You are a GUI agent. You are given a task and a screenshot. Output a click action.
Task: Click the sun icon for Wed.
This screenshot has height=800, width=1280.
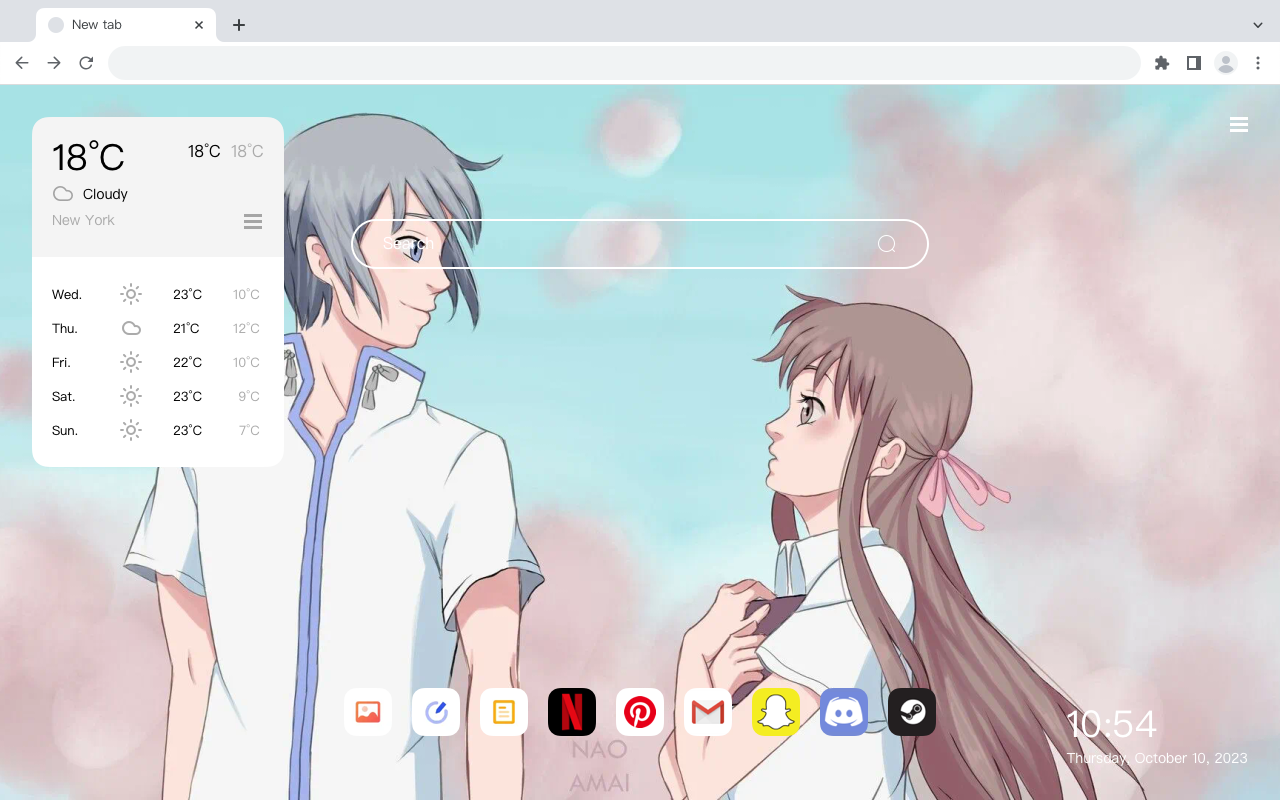point(131,294)
